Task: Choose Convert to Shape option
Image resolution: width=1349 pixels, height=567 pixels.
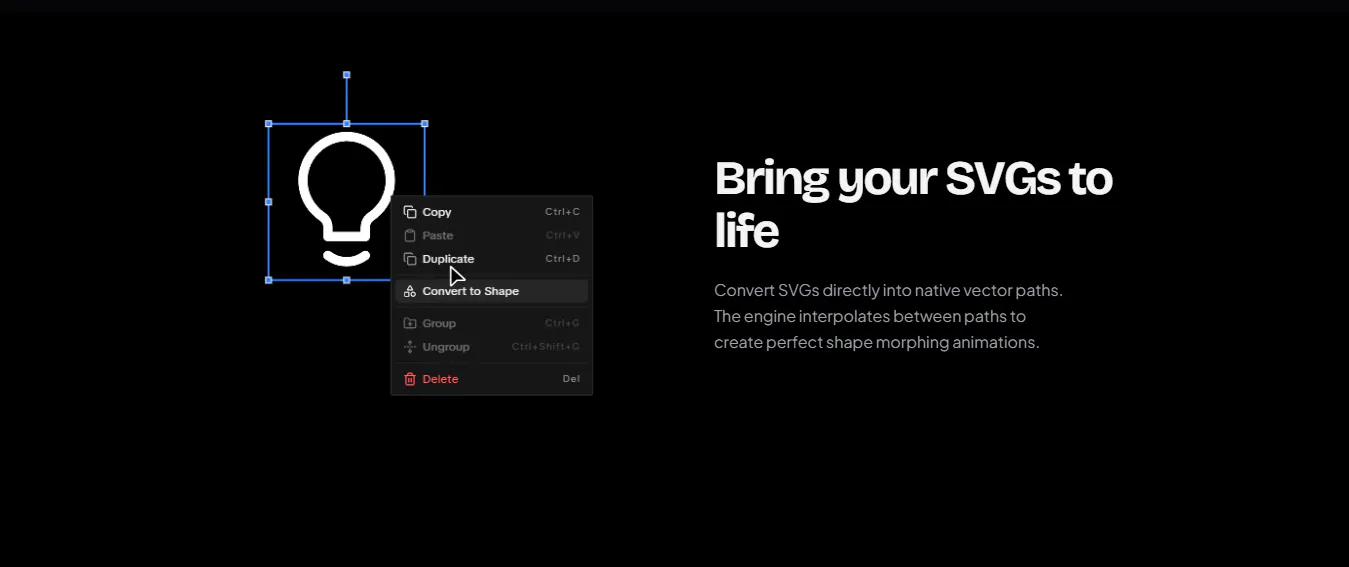Action: point(491,291)
